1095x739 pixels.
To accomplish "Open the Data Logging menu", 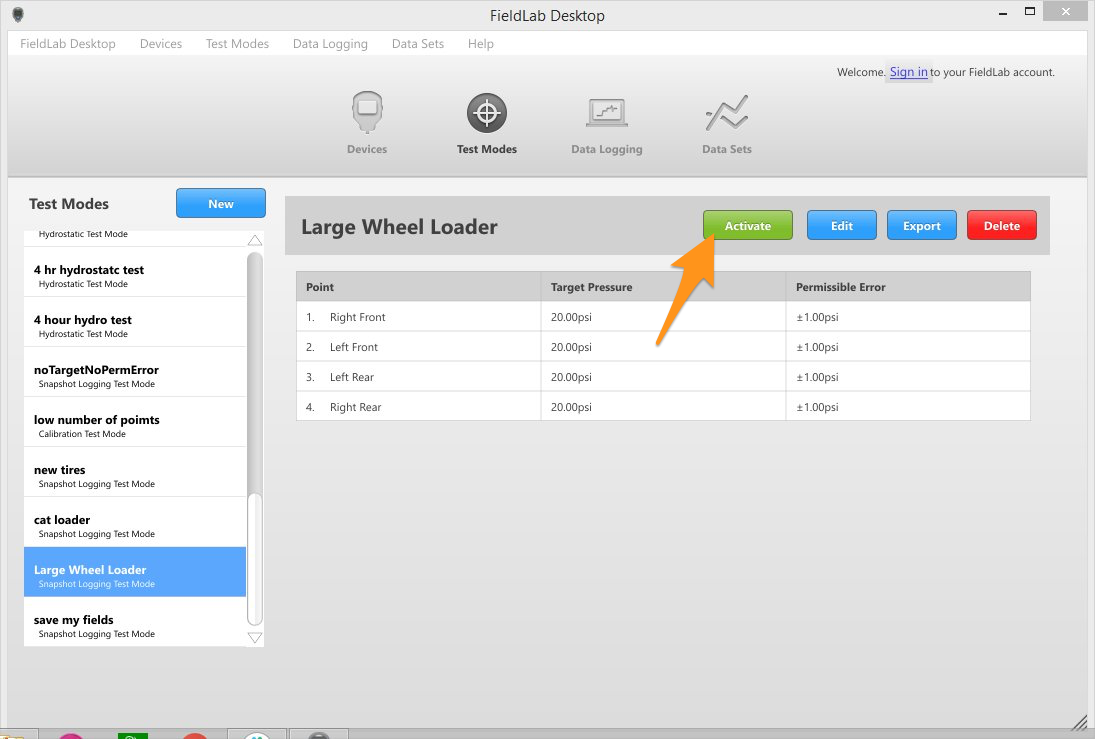I will click(x=330, y=43).
